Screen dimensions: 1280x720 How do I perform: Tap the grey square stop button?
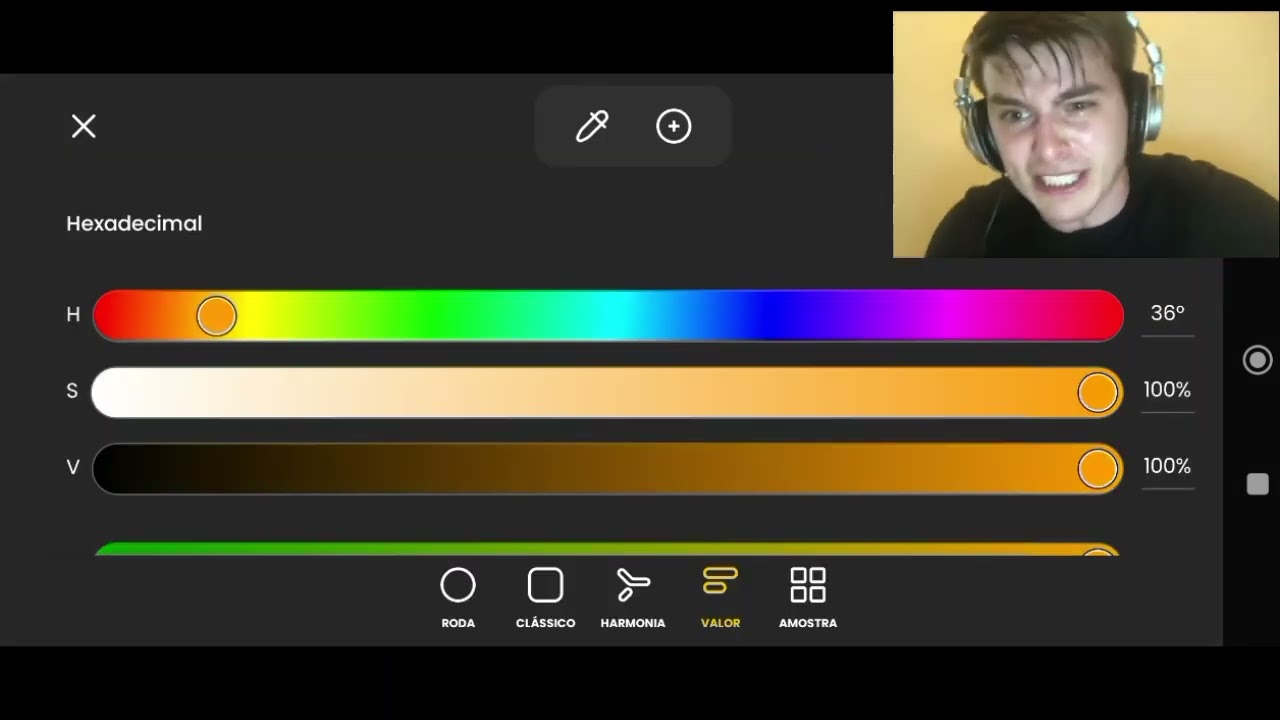1257,484
